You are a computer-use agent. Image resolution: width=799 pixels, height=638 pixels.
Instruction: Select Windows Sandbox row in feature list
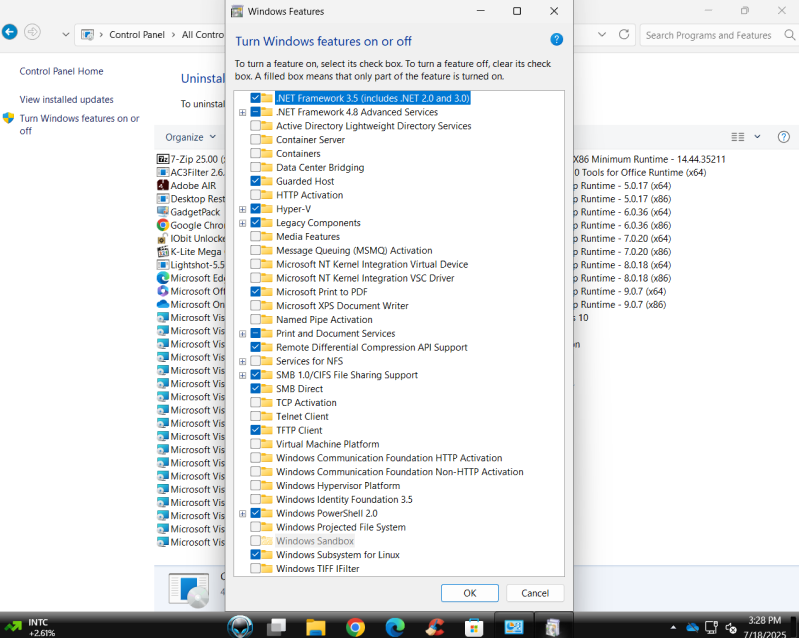(x=314, y=541)
